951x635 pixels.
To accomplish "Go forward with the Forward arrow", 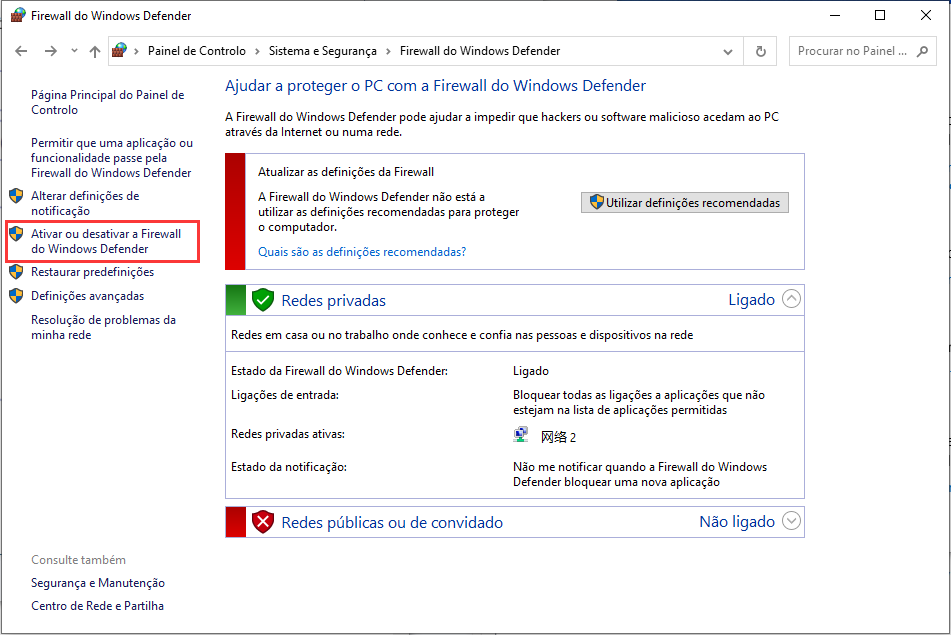I will tap(51, 51).
